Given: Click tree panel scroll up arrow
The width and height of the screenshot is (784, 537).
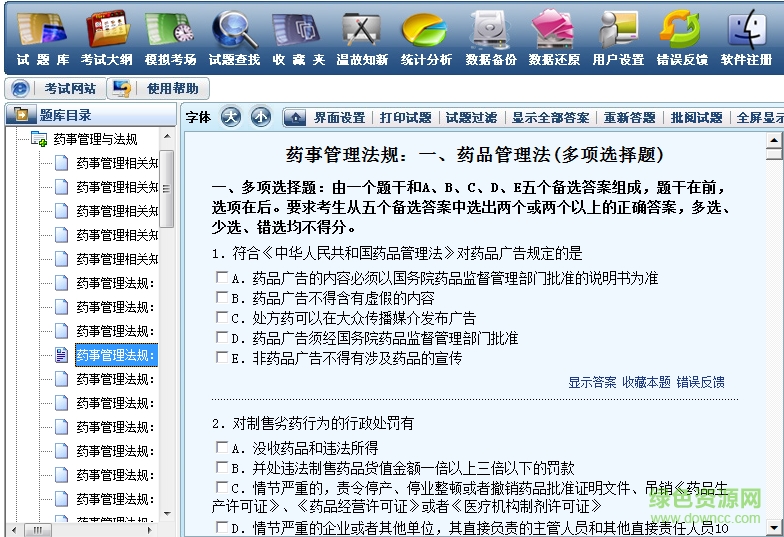Looking at the screenshot, I should point(167,136).
